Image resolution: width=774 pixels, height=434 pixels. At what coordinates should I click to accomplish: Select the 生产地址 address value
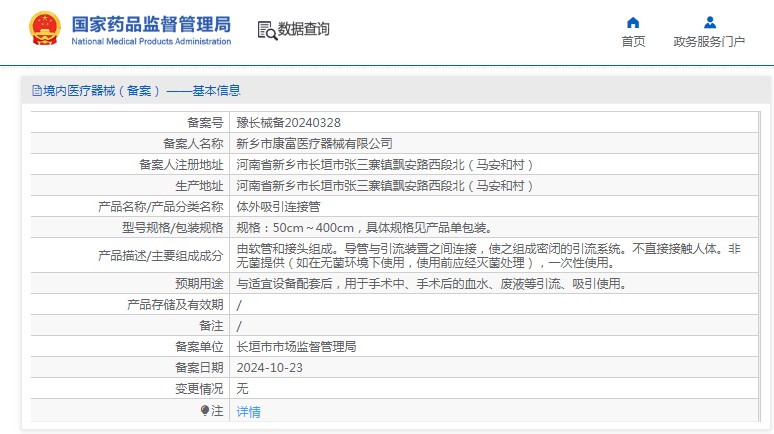click(385, 186)
